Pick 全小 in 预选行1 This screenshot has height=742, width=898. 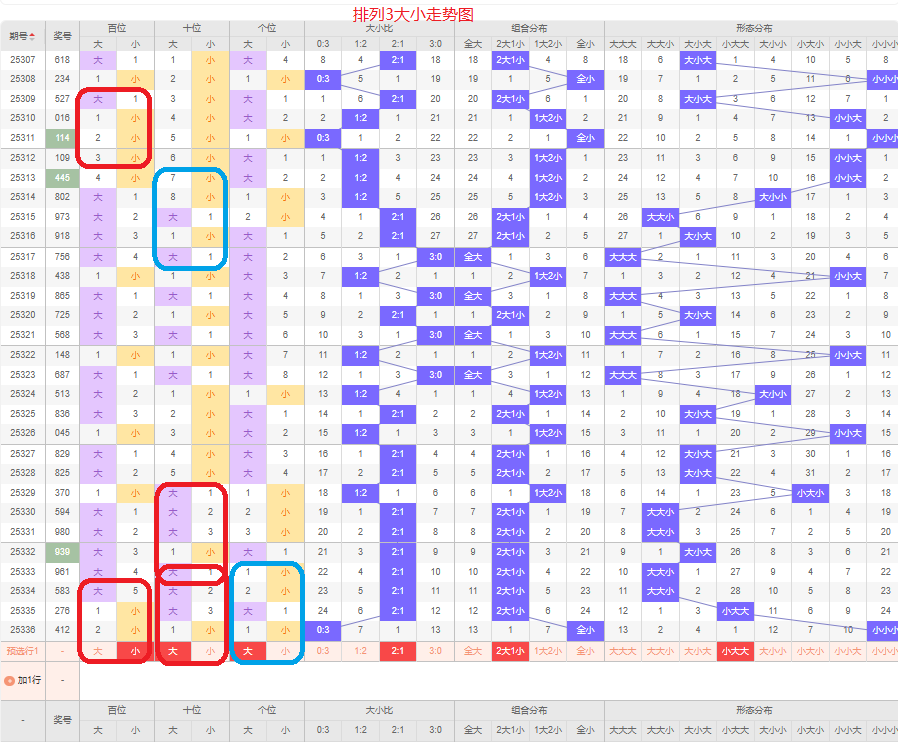[585, 651]
